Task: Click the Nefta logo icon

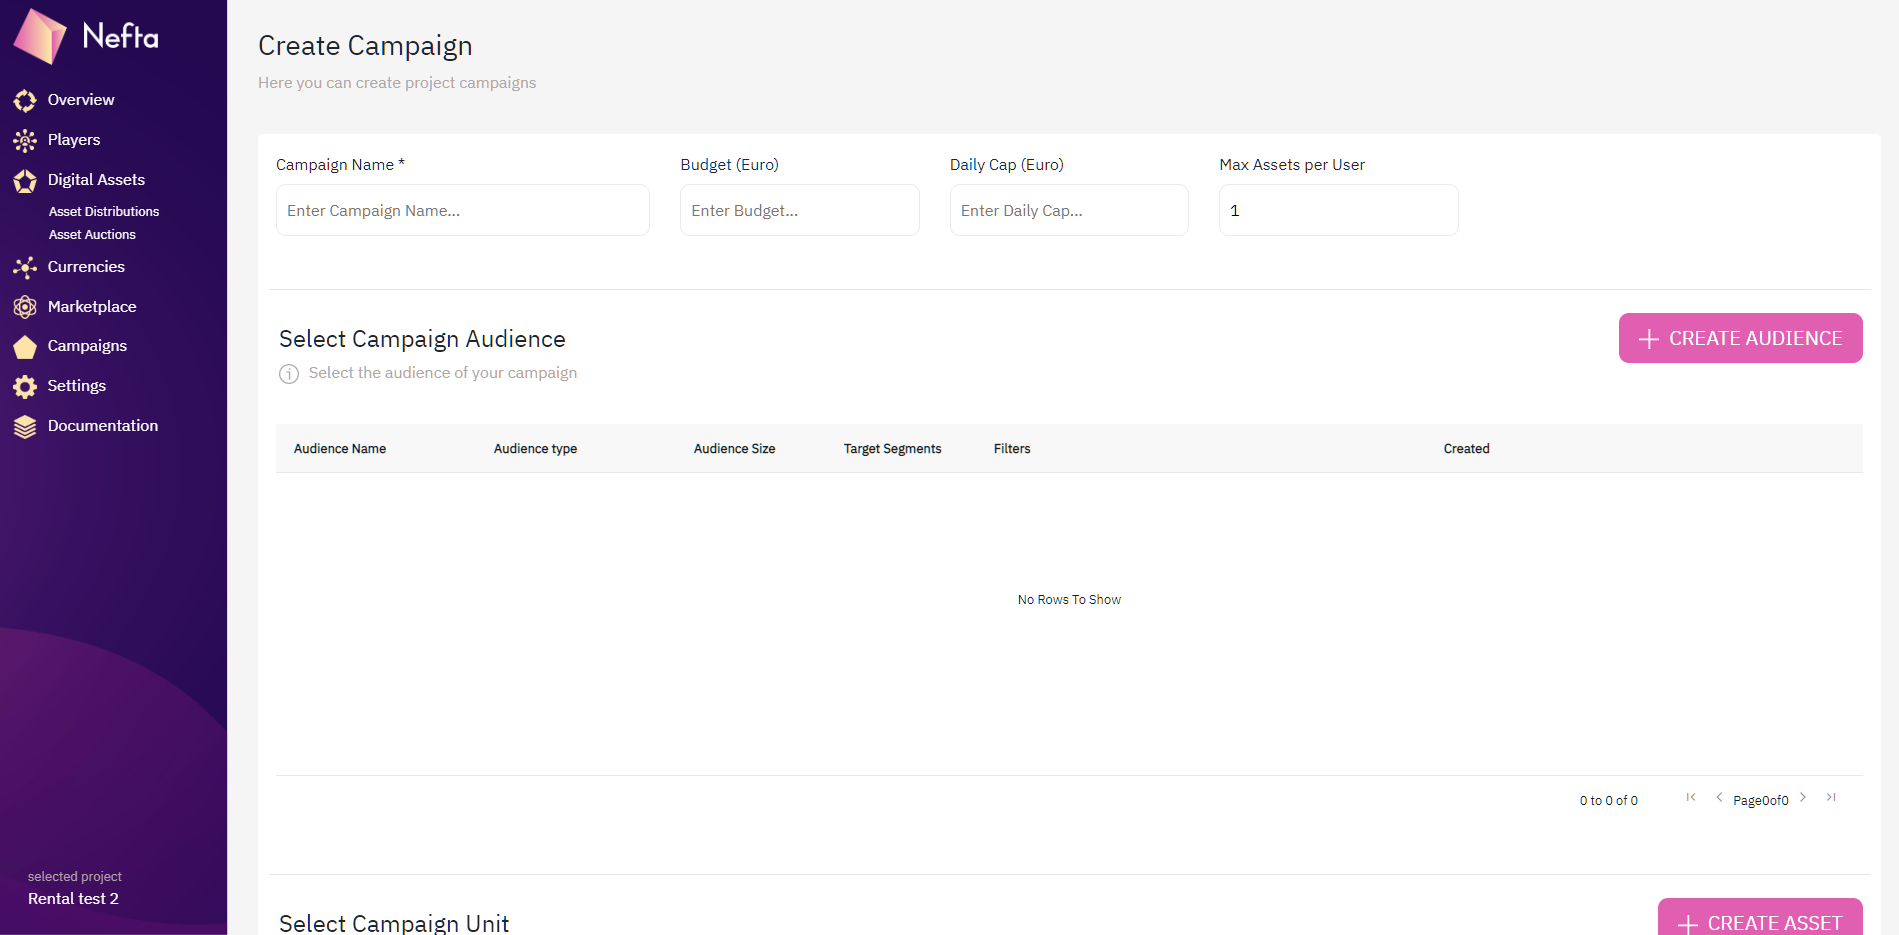Action: (x=40, y=36)
